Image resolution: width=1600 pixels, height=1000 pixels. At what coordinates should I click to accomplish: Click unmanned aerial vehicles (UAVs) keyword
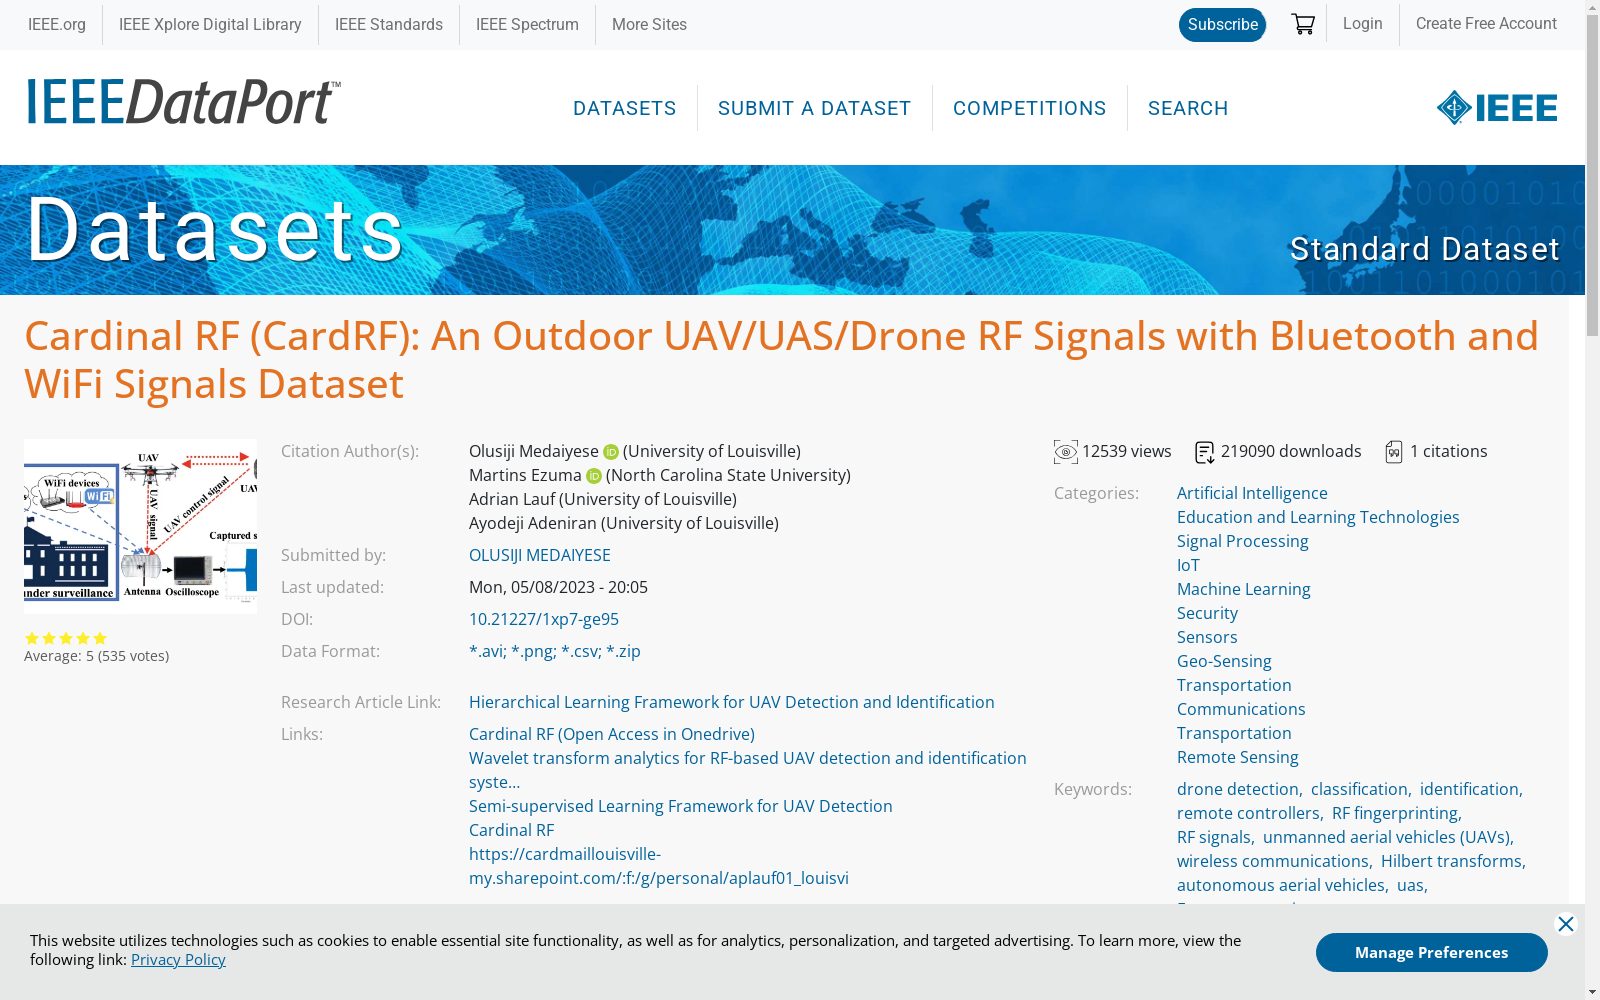pos(1387,837)
